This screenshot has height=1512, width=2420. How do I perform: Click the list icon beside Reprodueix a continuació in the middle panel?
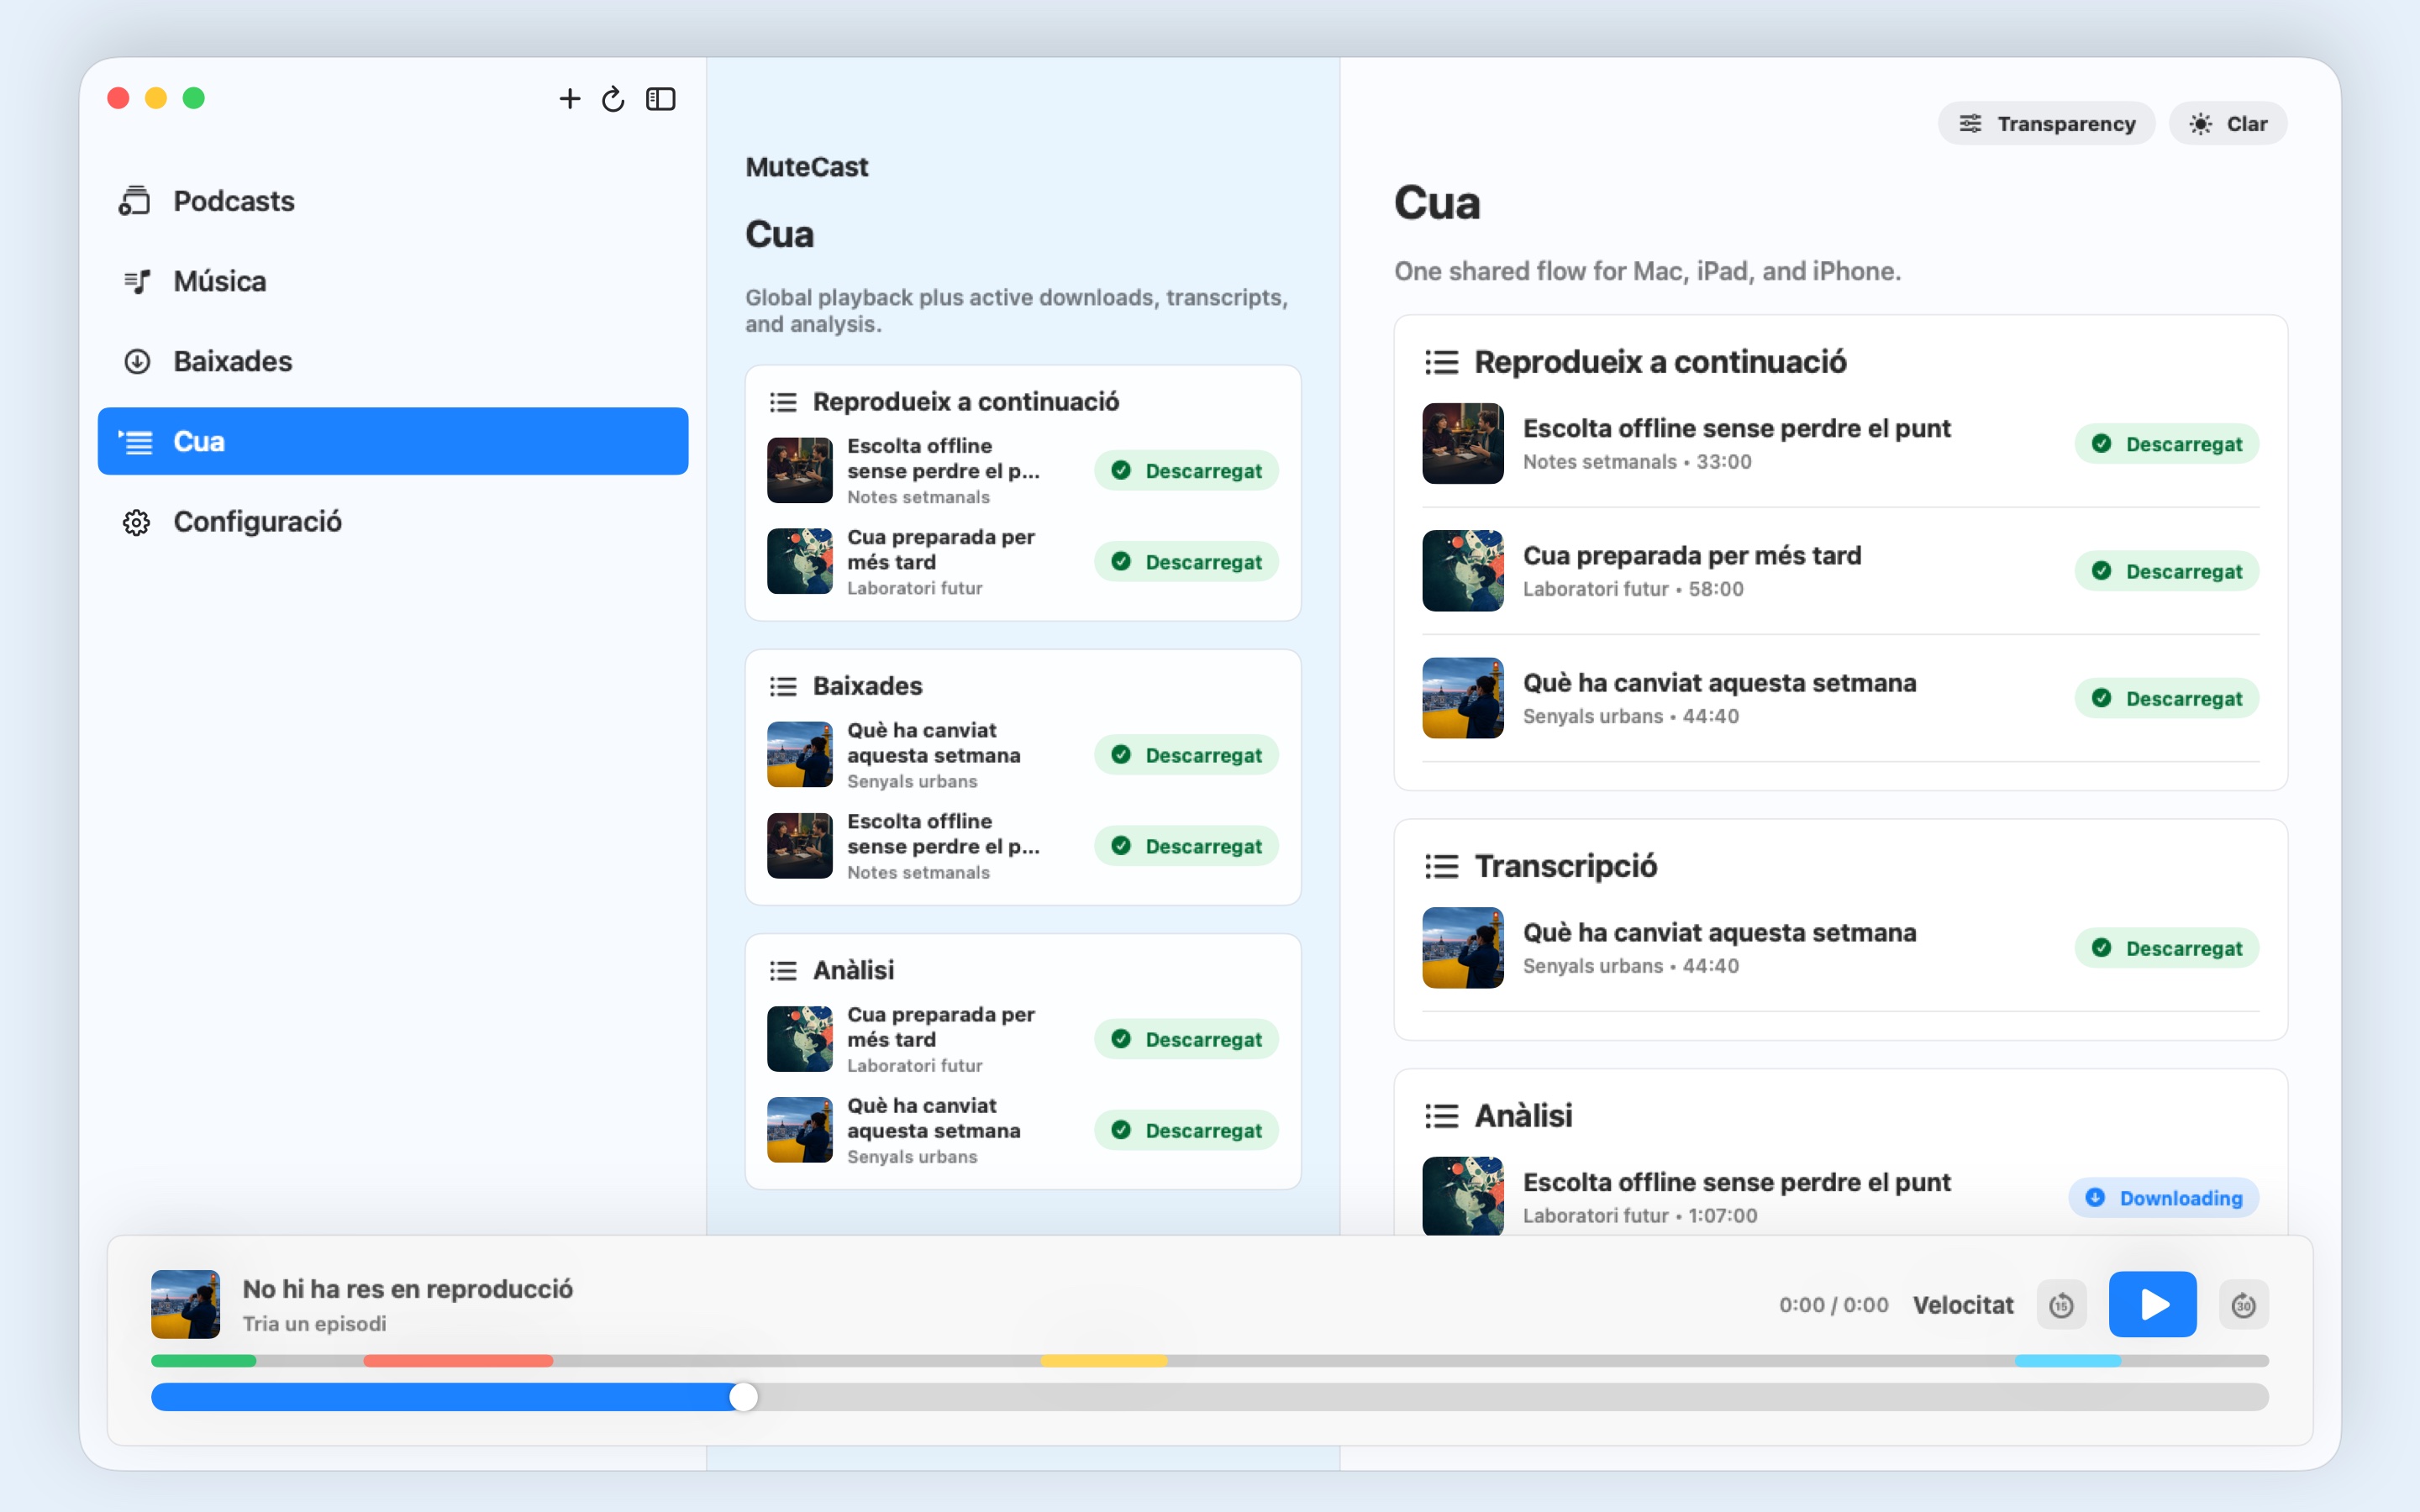pyautogui.click(x=783, y=402)
